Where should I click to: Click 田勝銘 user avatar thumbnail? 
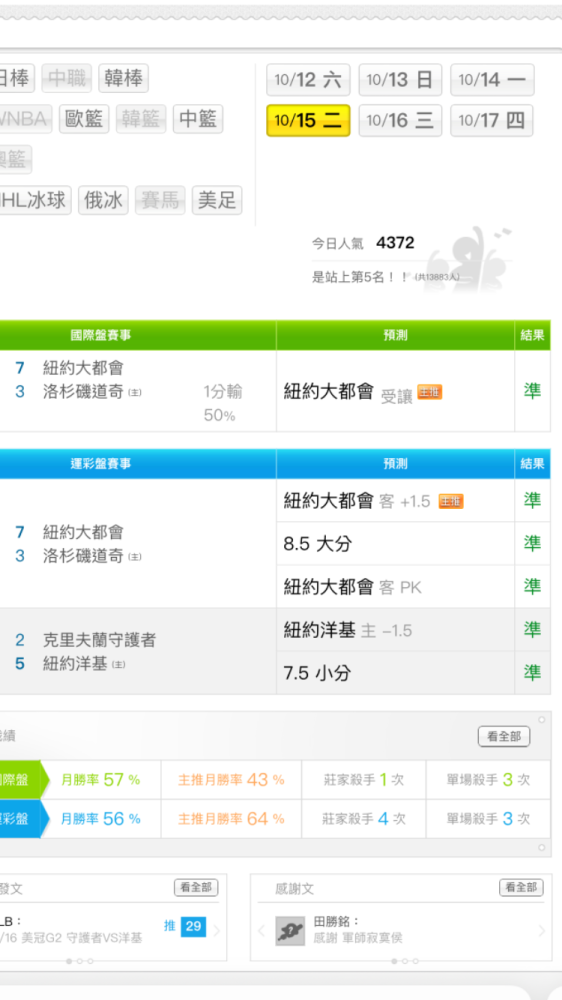(x=290, y=931)
